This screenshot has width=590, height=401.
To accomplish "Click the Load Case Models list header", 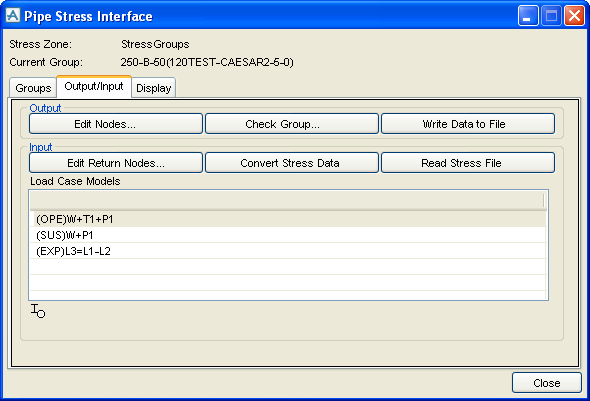I will 288,200.
